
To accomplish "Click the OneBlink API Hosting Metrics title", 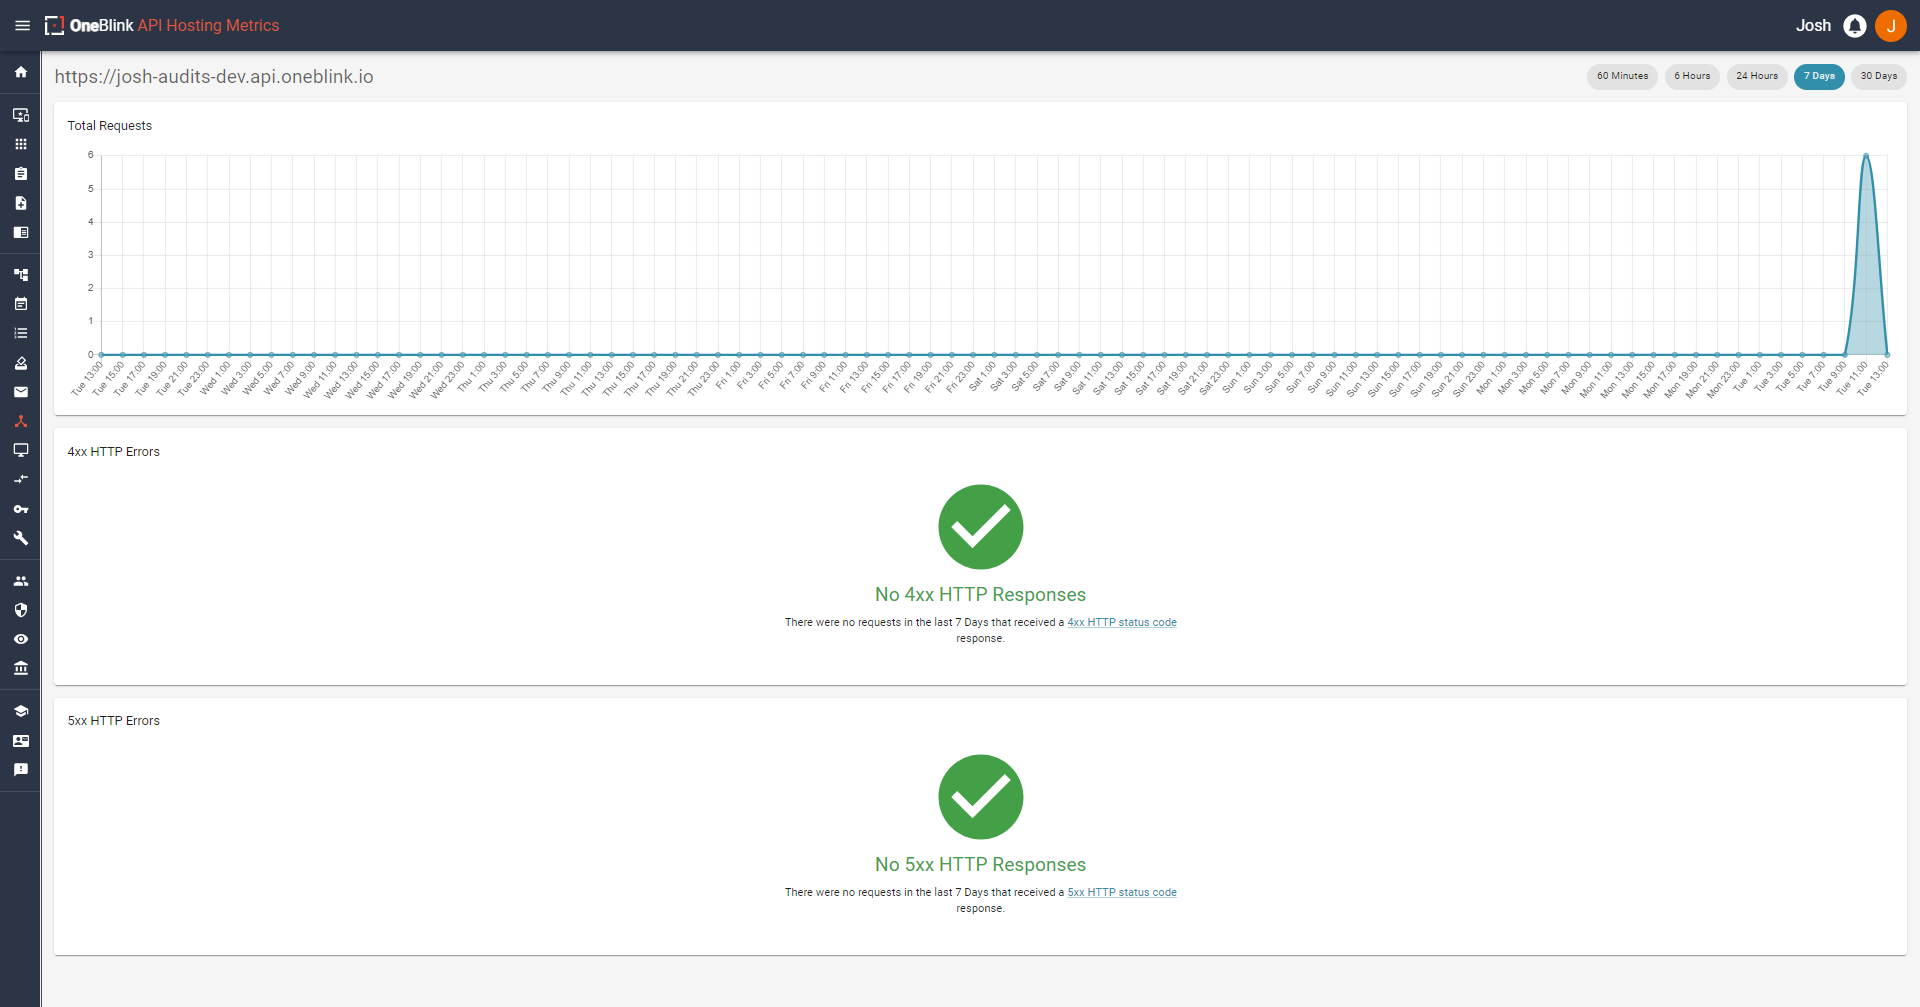I will pos(174,26).
